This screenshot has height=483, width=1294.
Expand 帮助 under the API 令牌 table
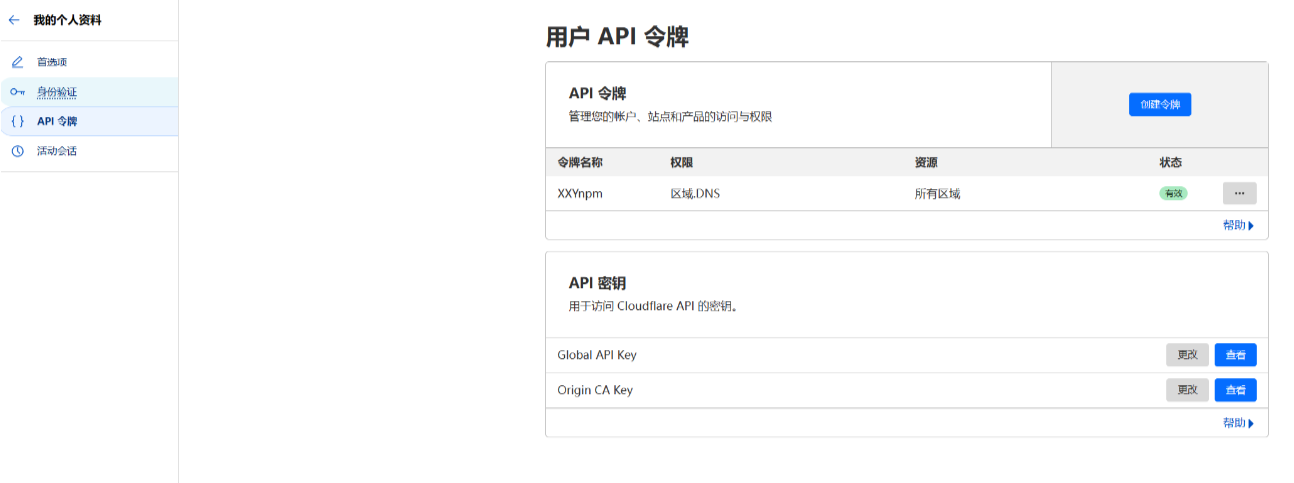tap(1238, 225)
